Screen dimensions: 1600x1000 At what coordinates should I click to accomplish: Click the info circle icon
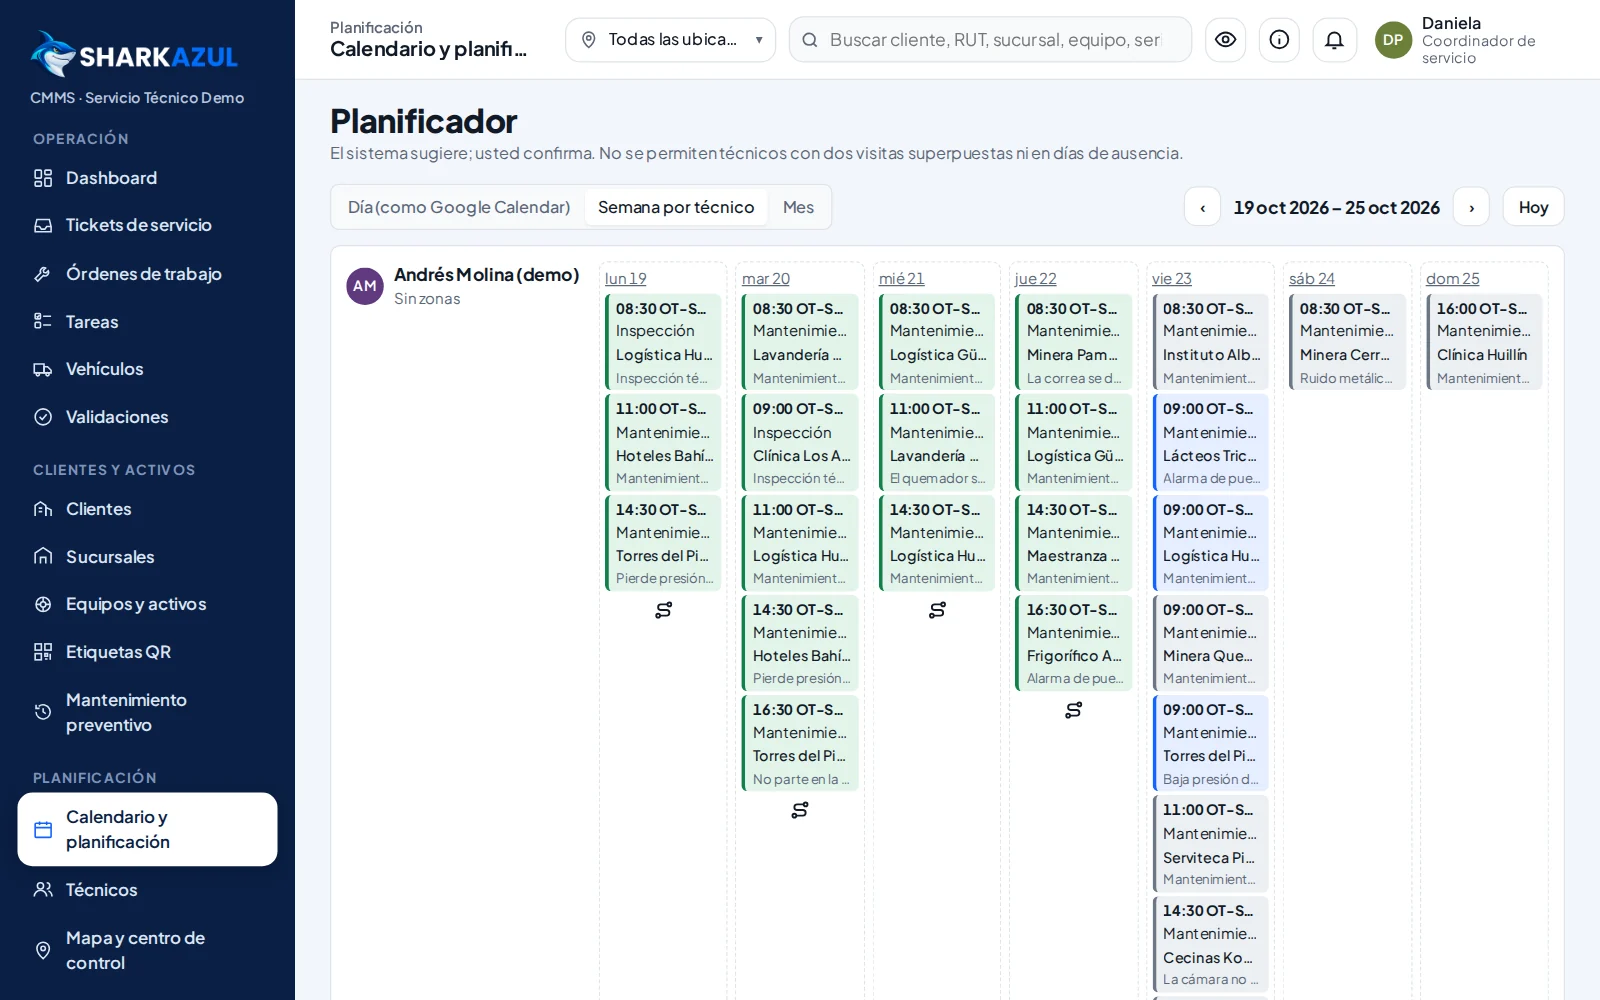click(x=1279, y=40)
